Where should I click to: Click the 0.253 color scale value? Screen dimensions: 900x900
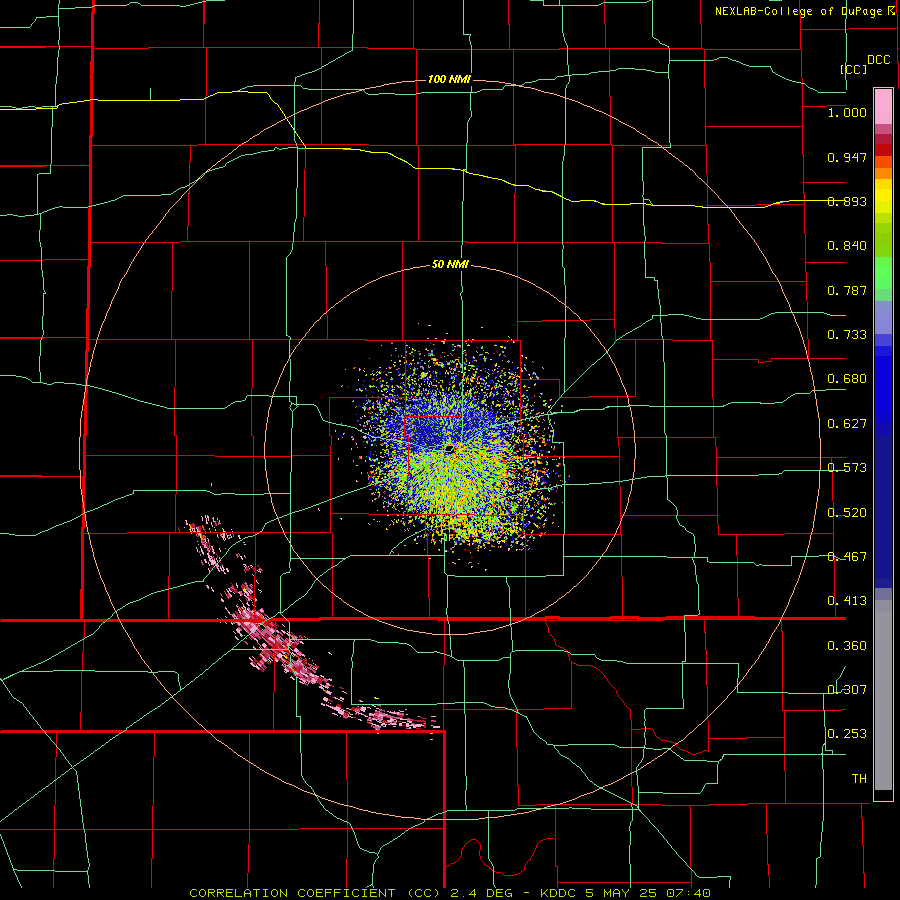tap(847, 734)
